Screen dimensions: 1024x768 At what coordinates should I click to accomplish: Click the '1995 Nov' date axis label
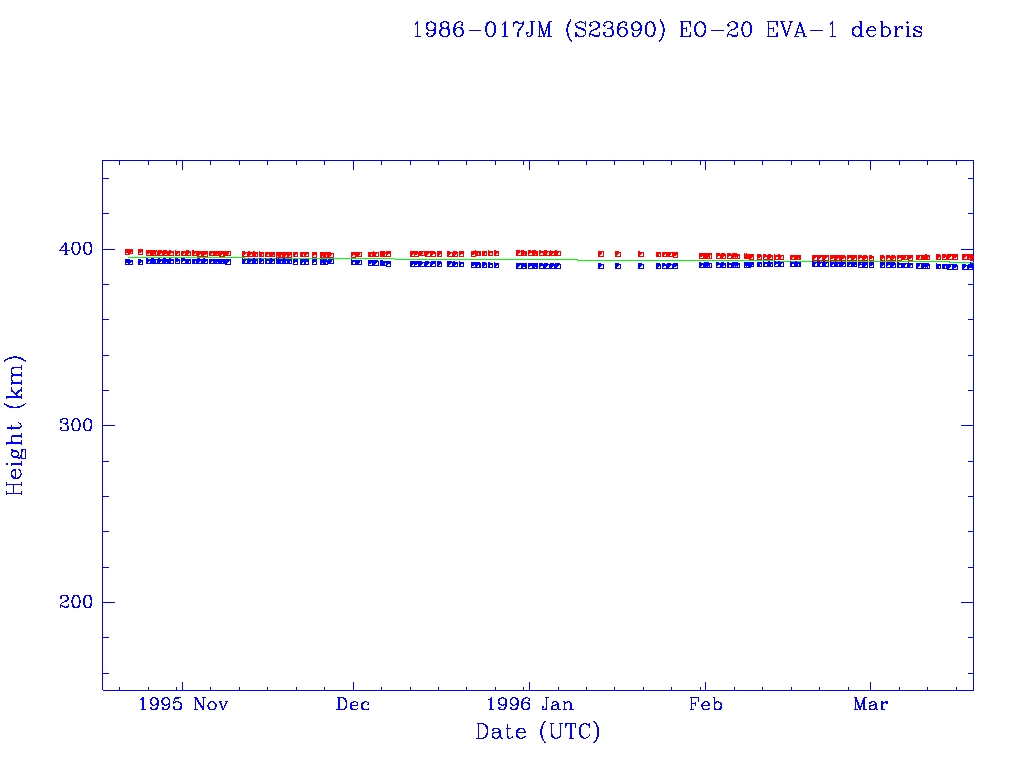pos(183,704)
